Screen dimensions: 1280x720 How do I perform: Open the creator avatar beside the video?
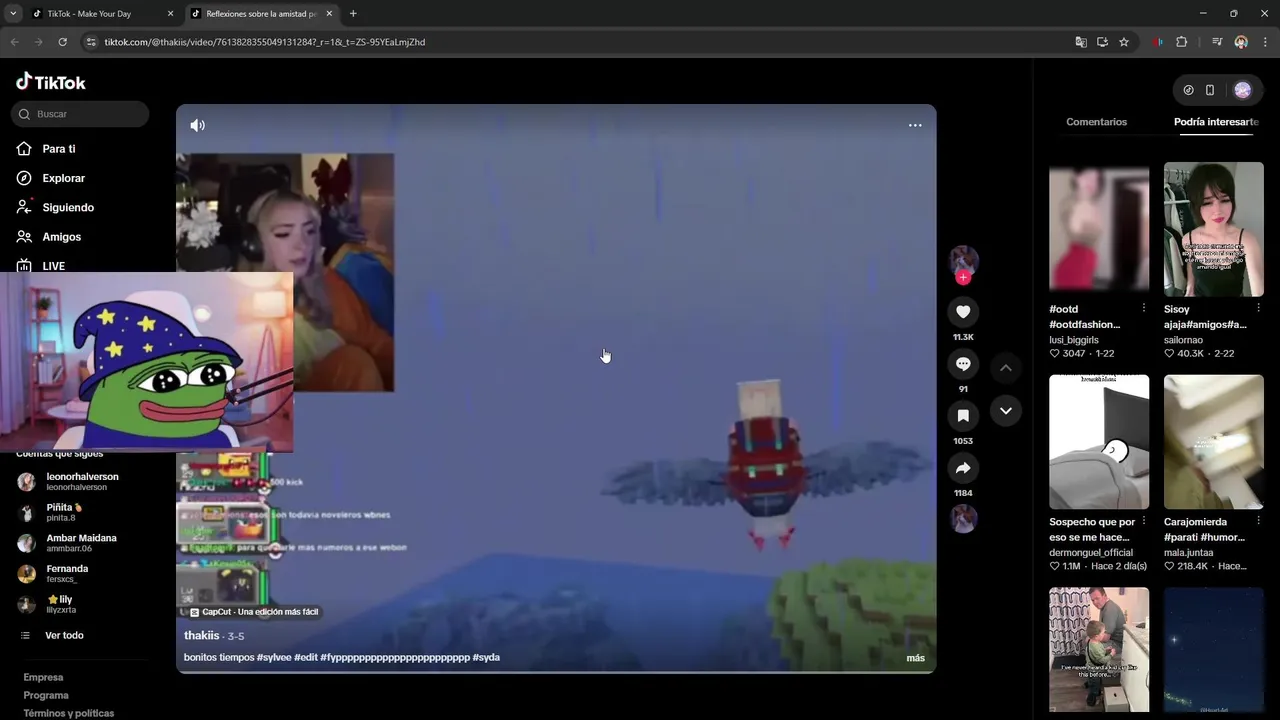tap(963, 260)
